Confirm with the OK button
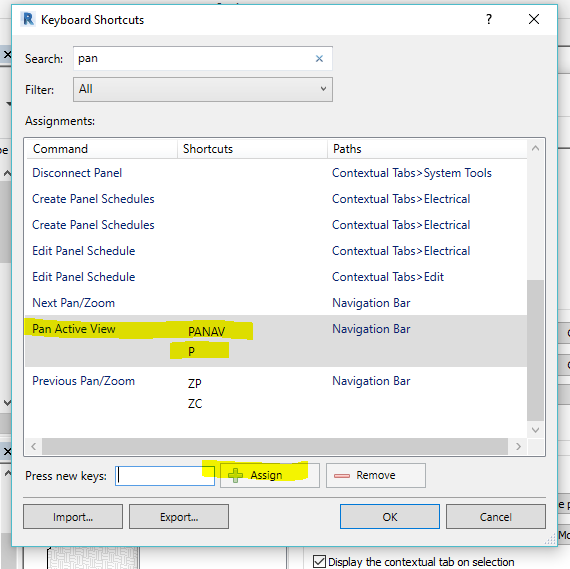570x569 pixels. pyautogui.click(x=390, y=517)
